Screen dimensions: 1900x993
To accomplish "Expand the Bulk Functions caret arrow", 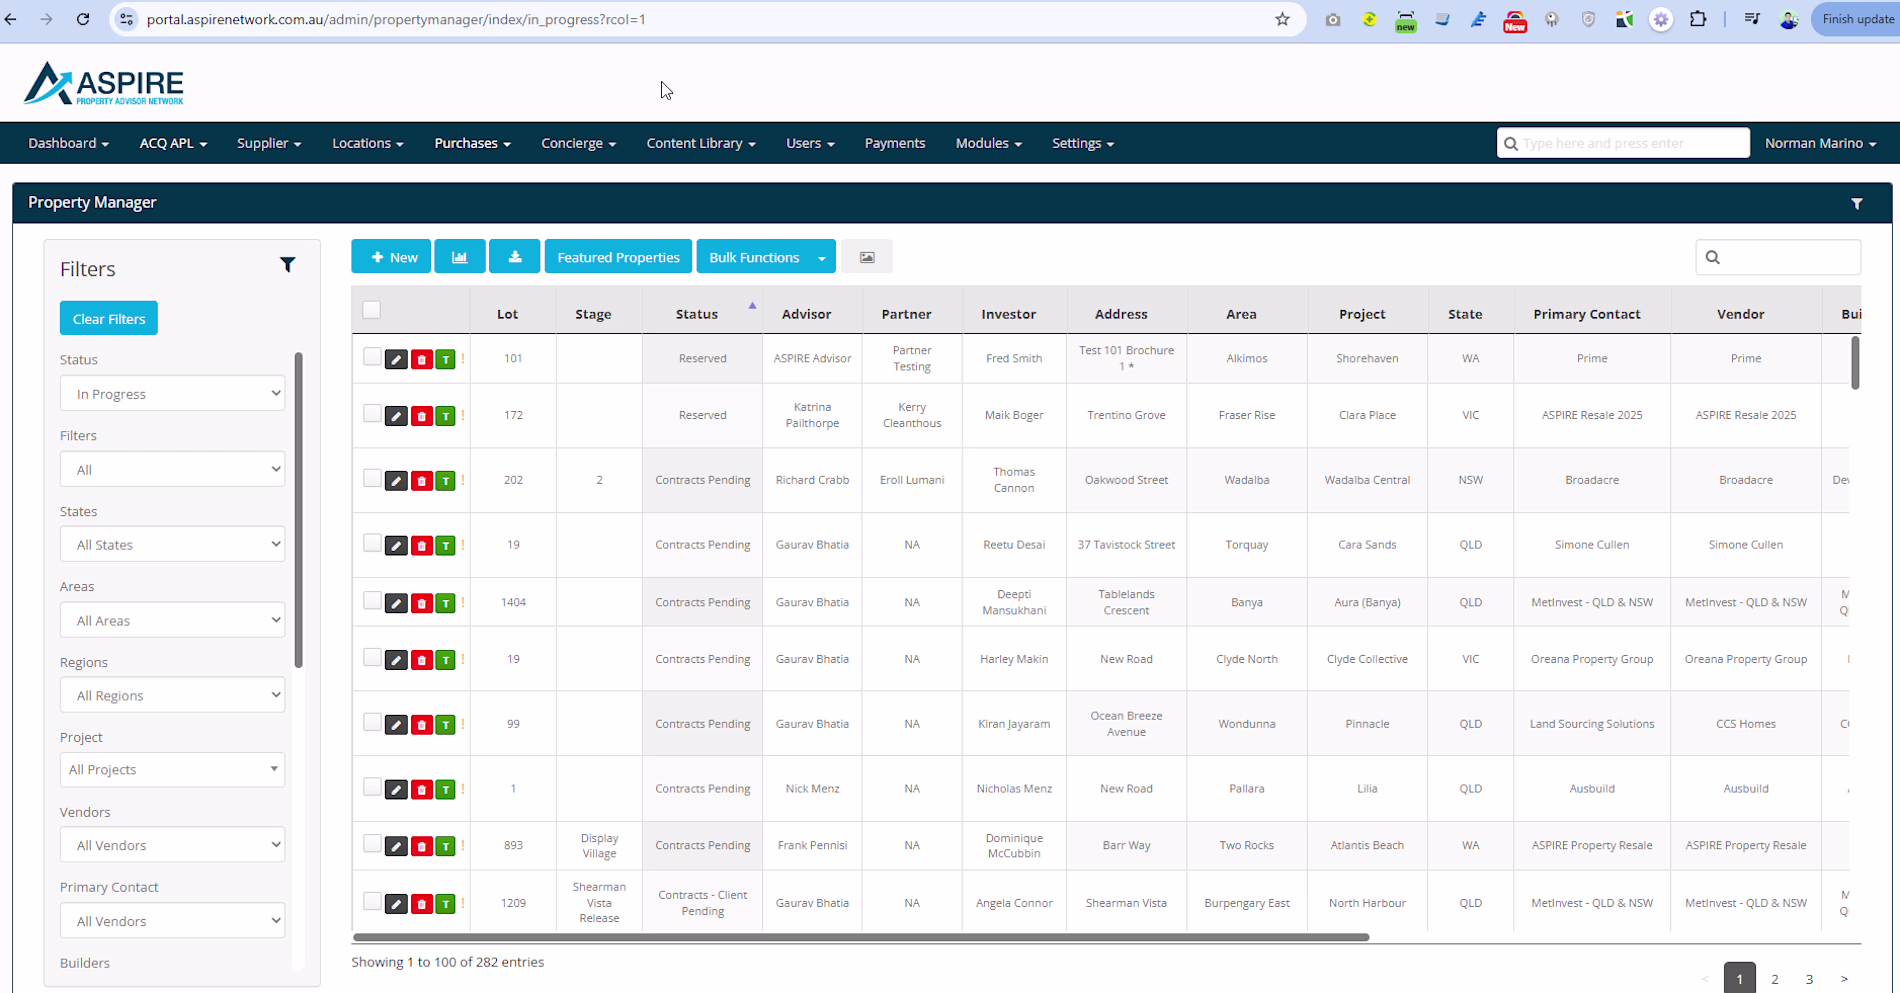I will pos(822,257).
